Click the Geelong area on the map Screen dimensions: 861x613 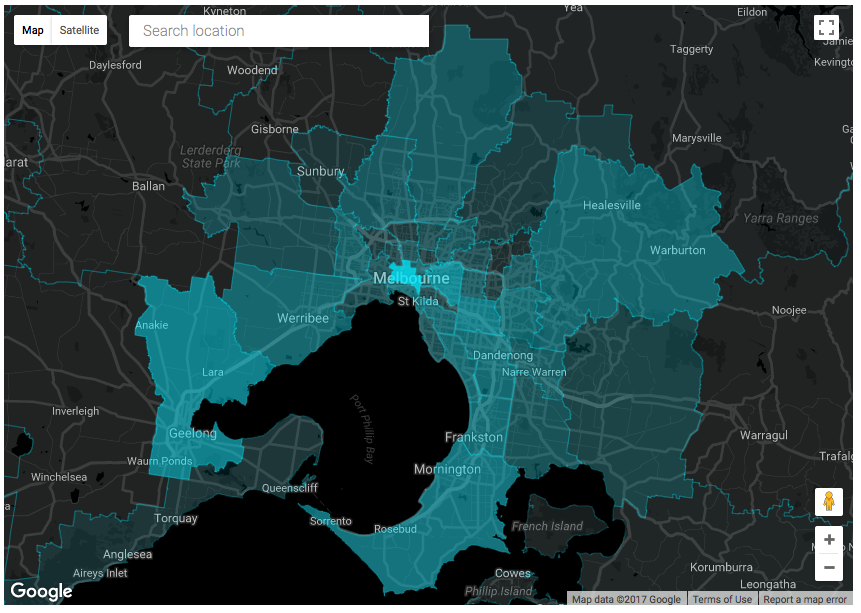191,433
